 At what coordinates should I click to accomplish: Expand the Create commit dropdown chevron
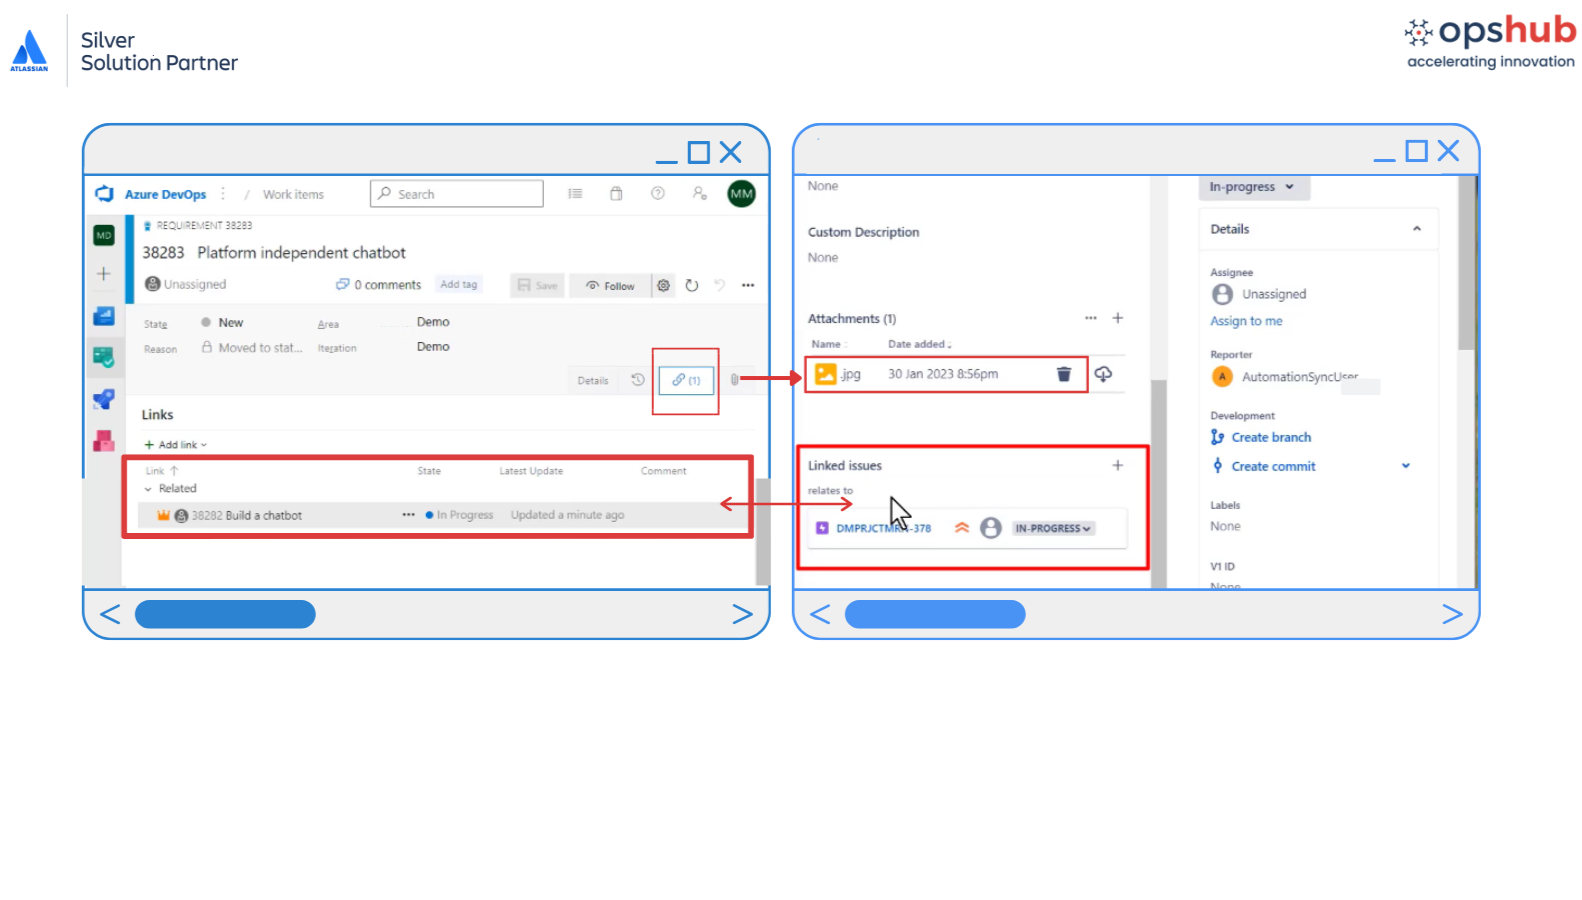tap(1406, 466)
